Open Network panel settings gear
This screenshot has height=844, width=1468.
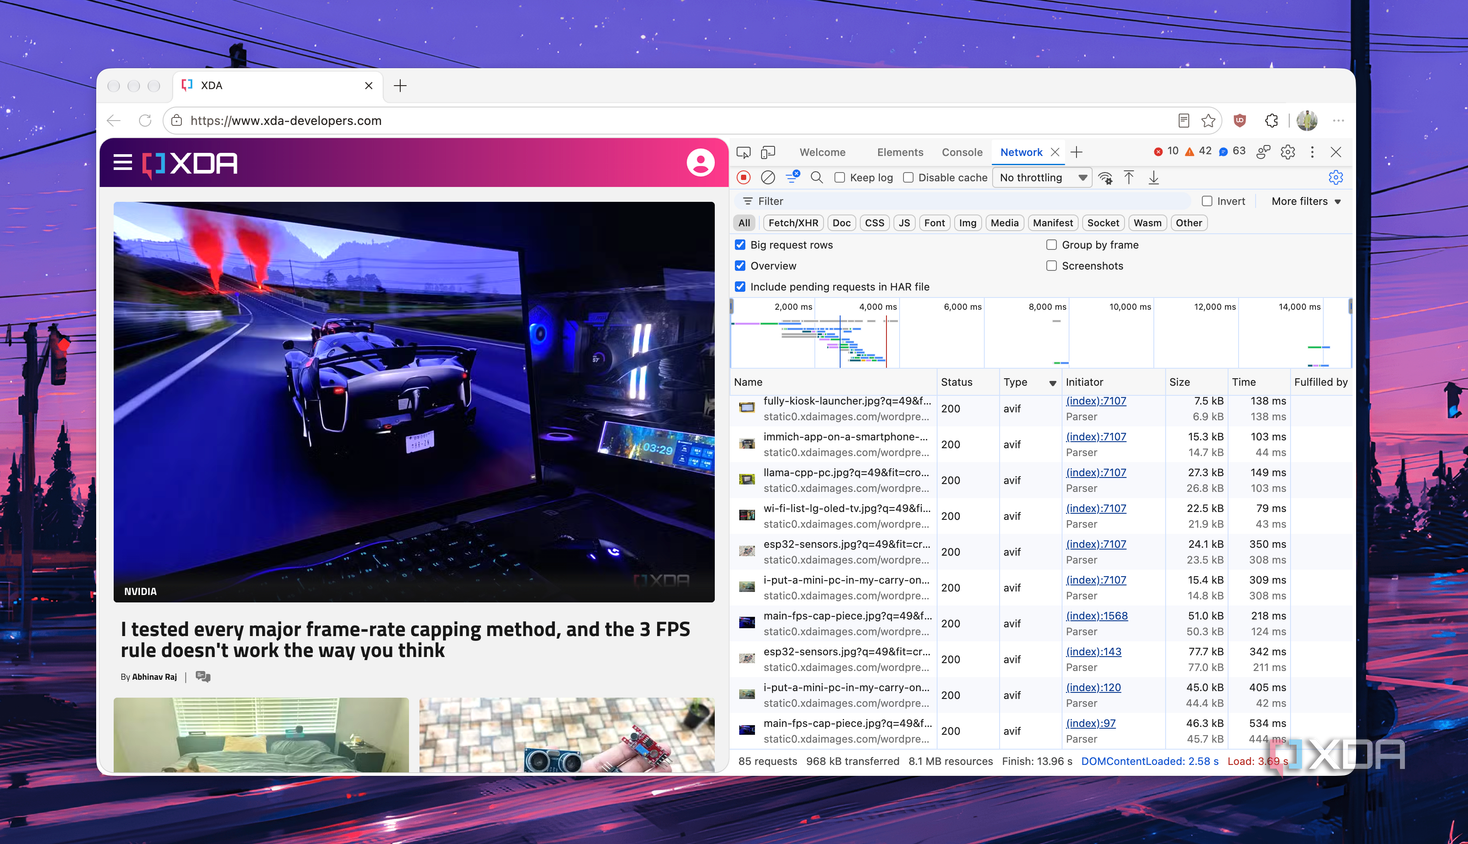point(1336,177)
